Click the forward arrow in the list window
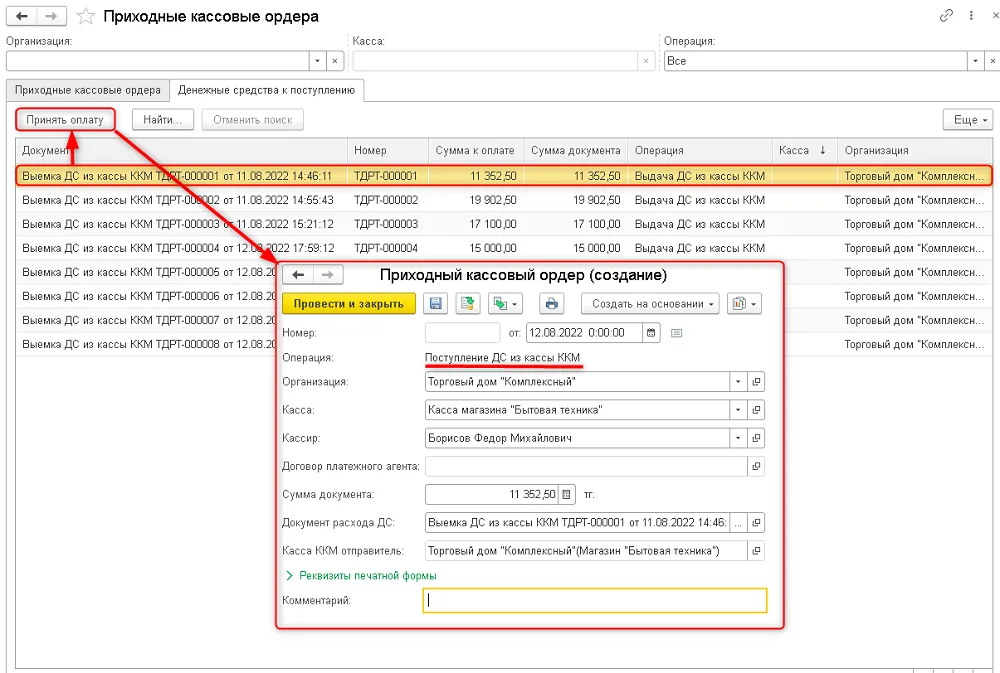Viewport: 1000px width, 673px height. click(52, 16)
